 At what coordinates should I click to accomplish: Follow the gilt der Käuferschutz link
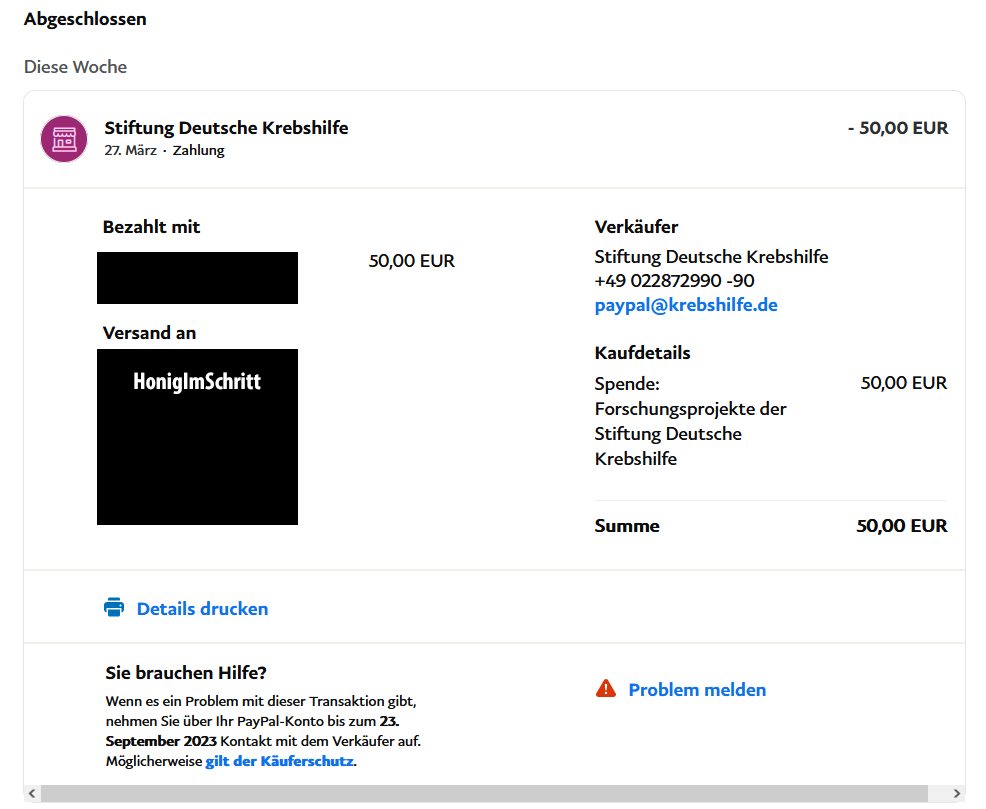[279, 761]
